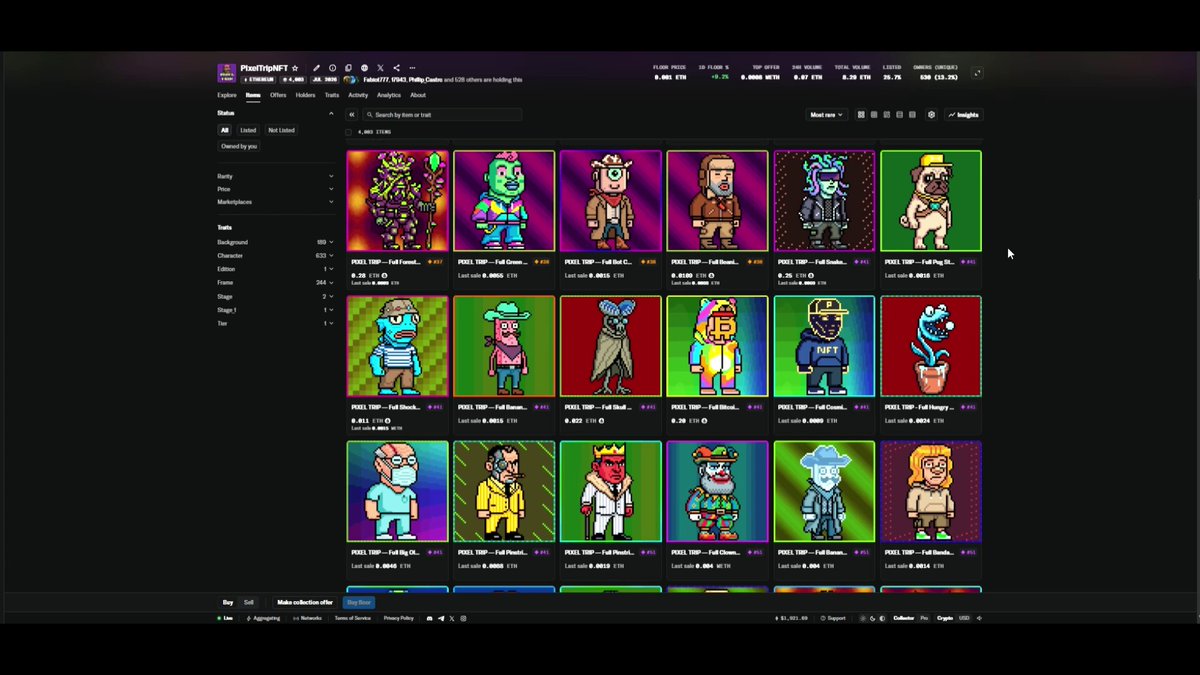Screen dimensions: 1200x675
Task: Open the collection website globe icon
Action: (x=364, y=68)
